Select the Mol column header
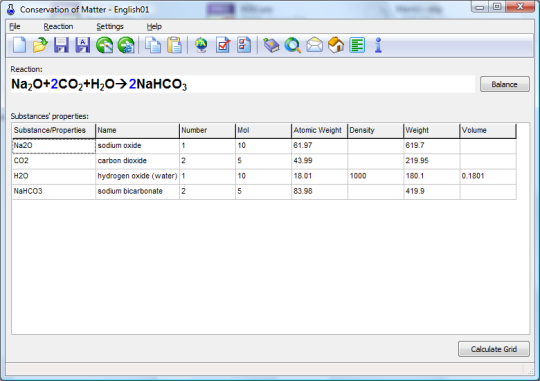 [x=264, y=131]
